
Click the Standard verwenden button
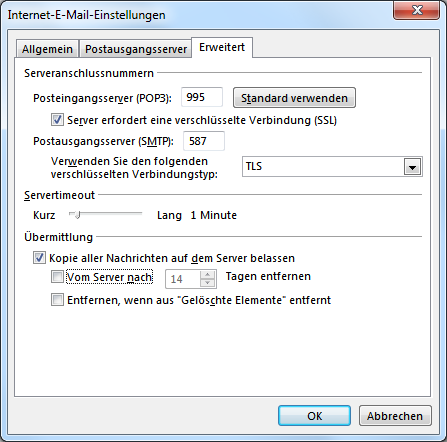click(294, 98)
